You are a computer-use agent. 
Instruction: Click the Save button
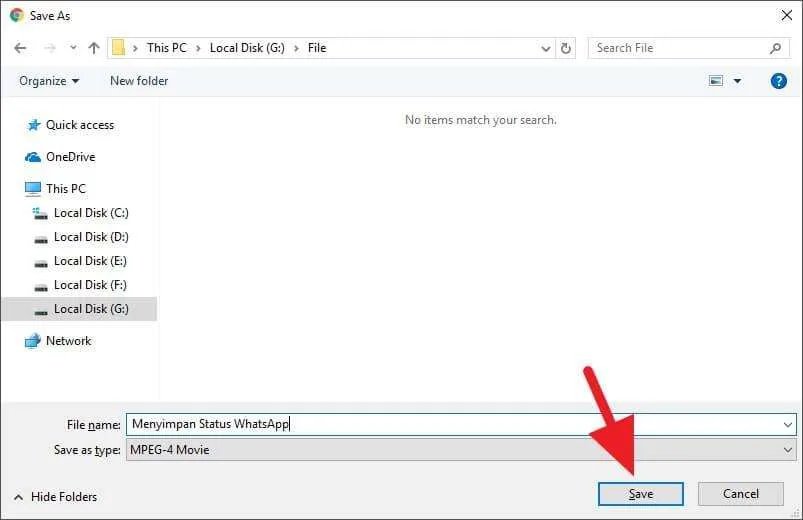tap(641, 494)
